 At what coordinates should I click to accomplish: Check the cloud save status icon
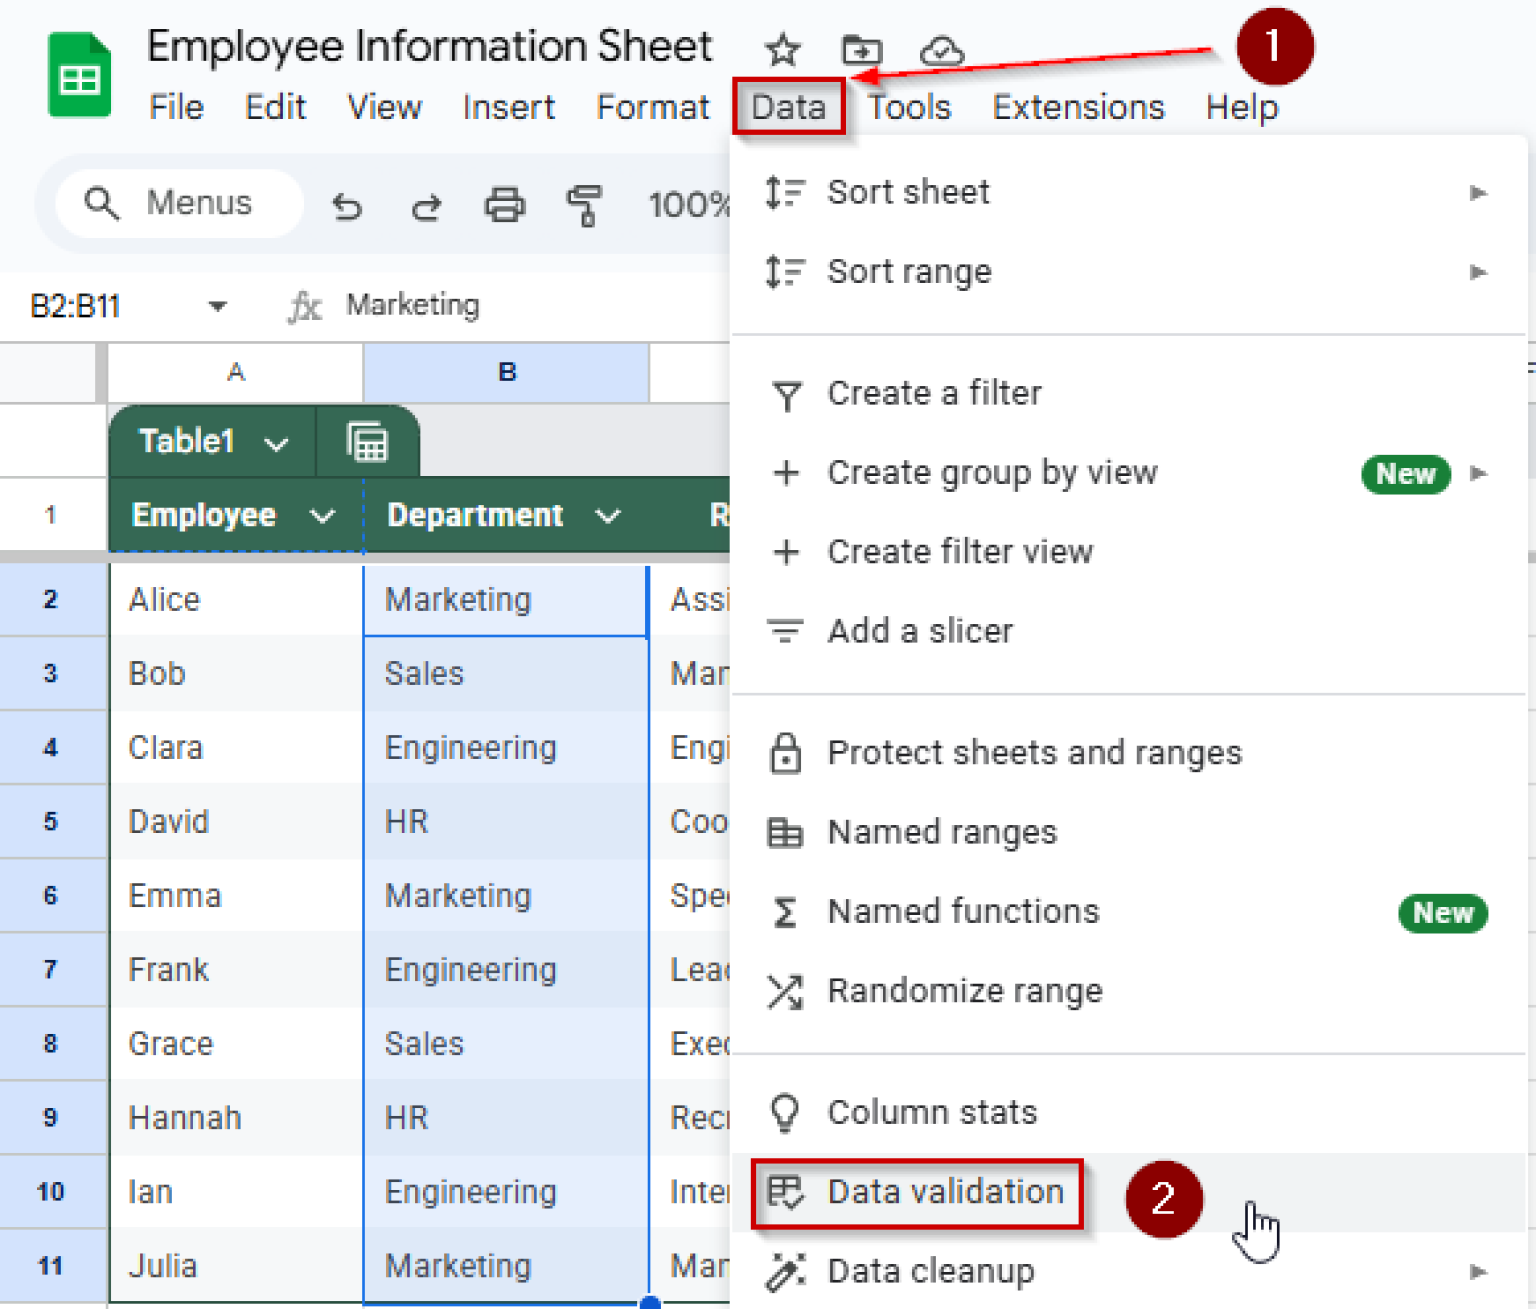coord(940,50)
